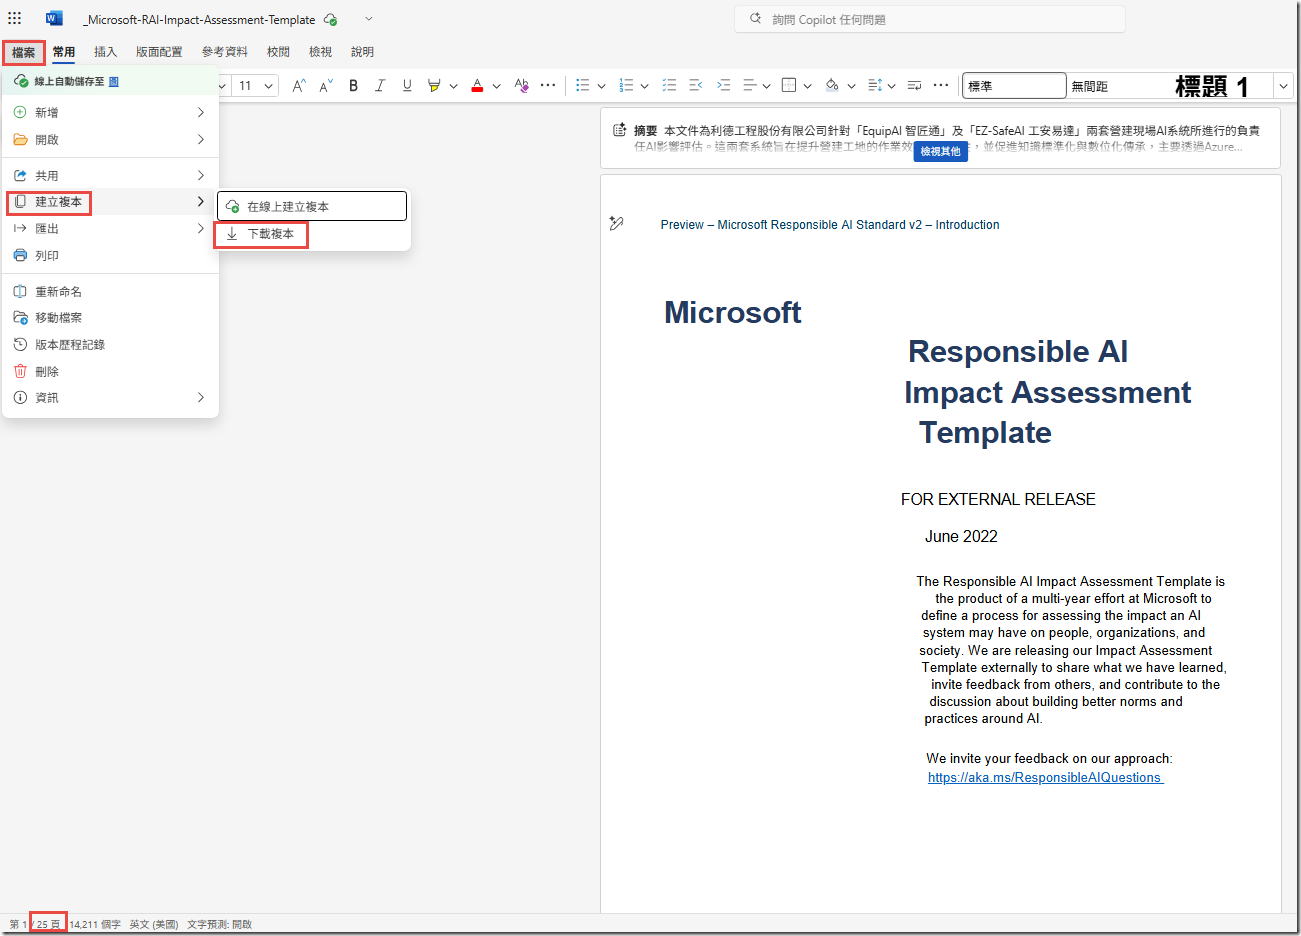Click the clear formatting icon
Image resolution: width=1301 pixels, height=936 pixels.
click(x=521, y=86)
